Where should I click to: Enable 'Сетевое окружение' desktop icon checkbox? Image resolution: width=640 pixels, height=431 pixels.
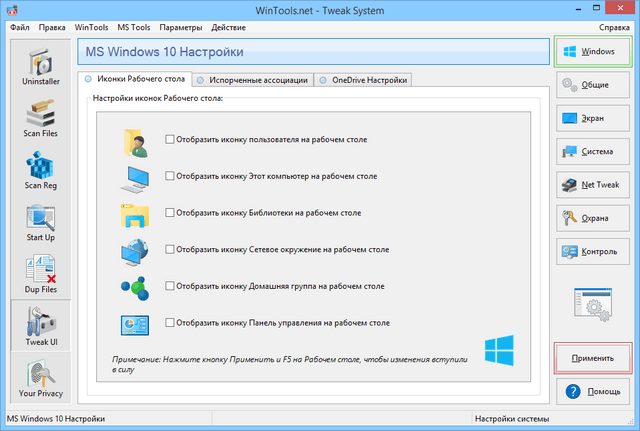[170, 249]
